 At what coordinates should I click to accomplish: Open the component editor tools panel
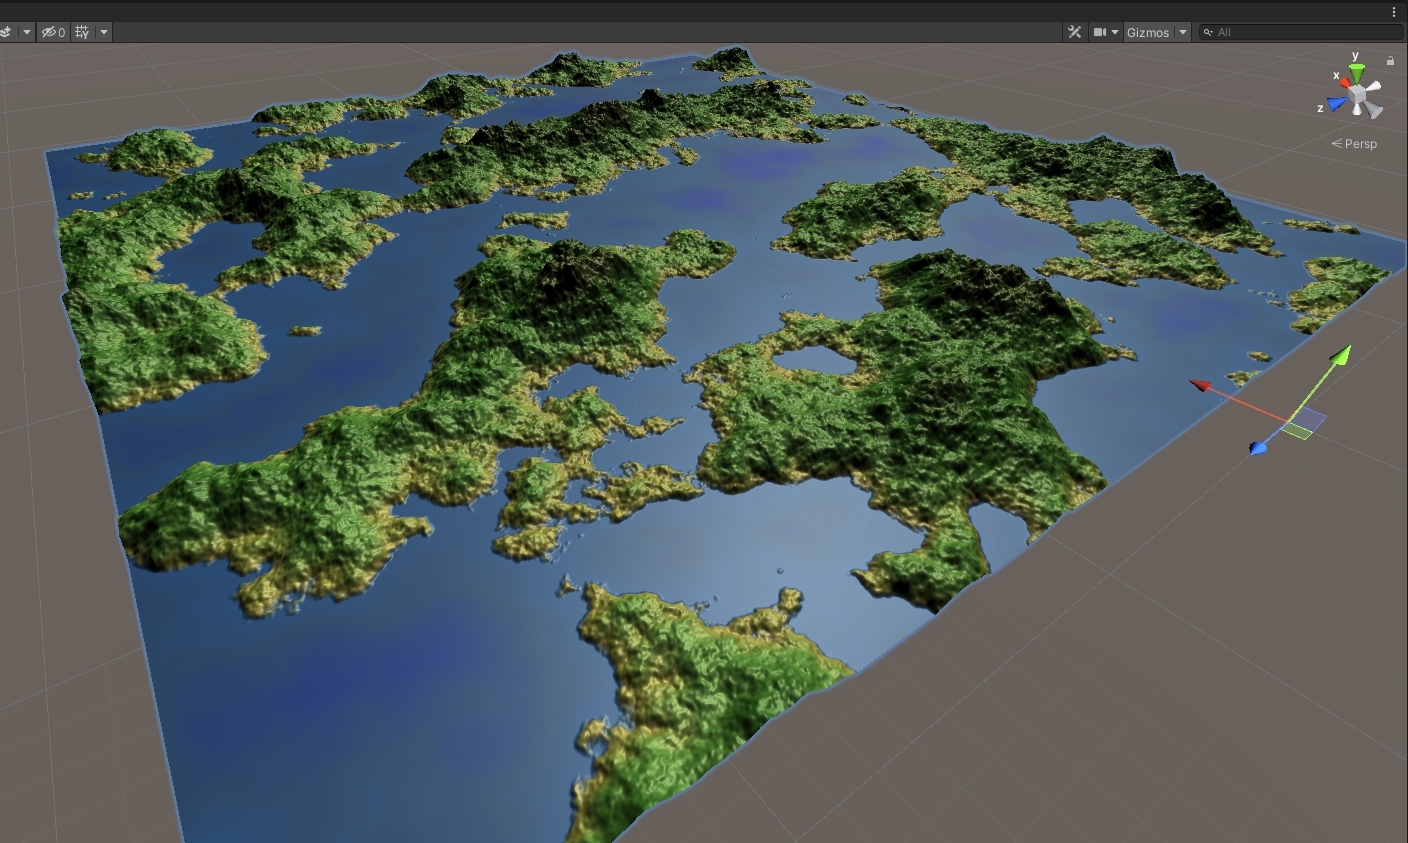click(1075, 32)
